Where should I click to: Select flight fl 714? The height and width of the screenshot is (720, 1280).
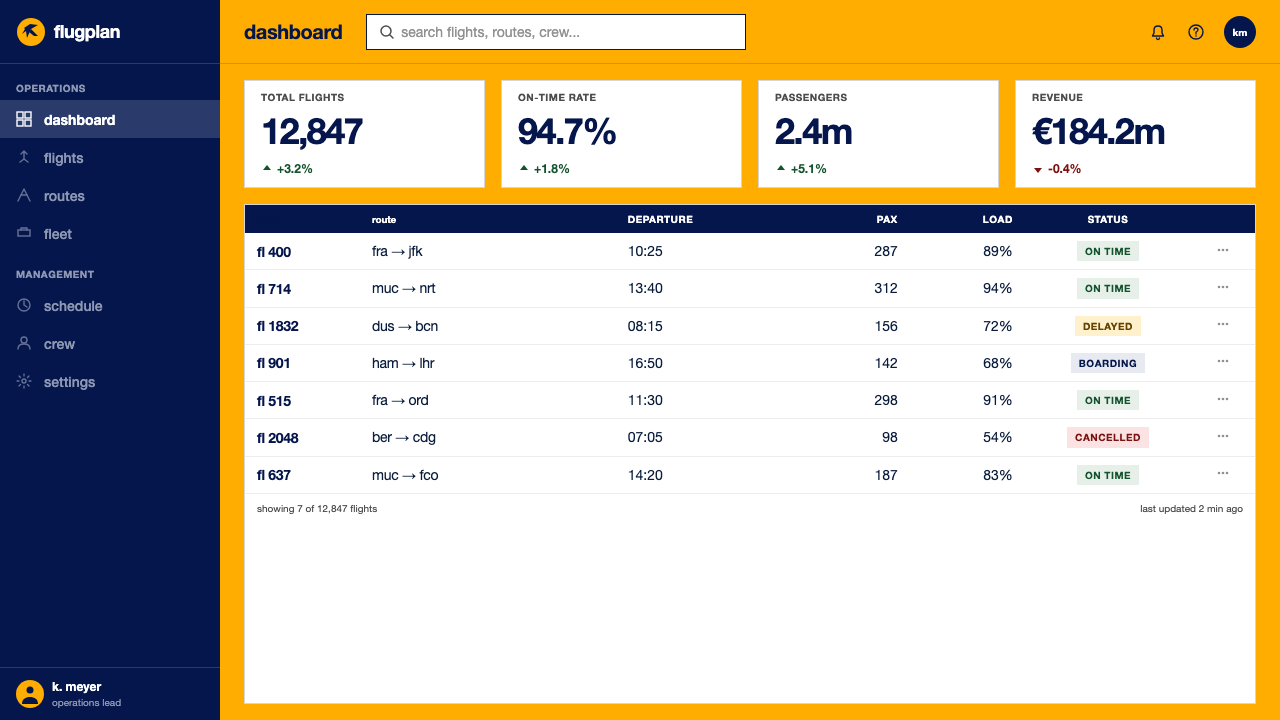tap(274, 289)
